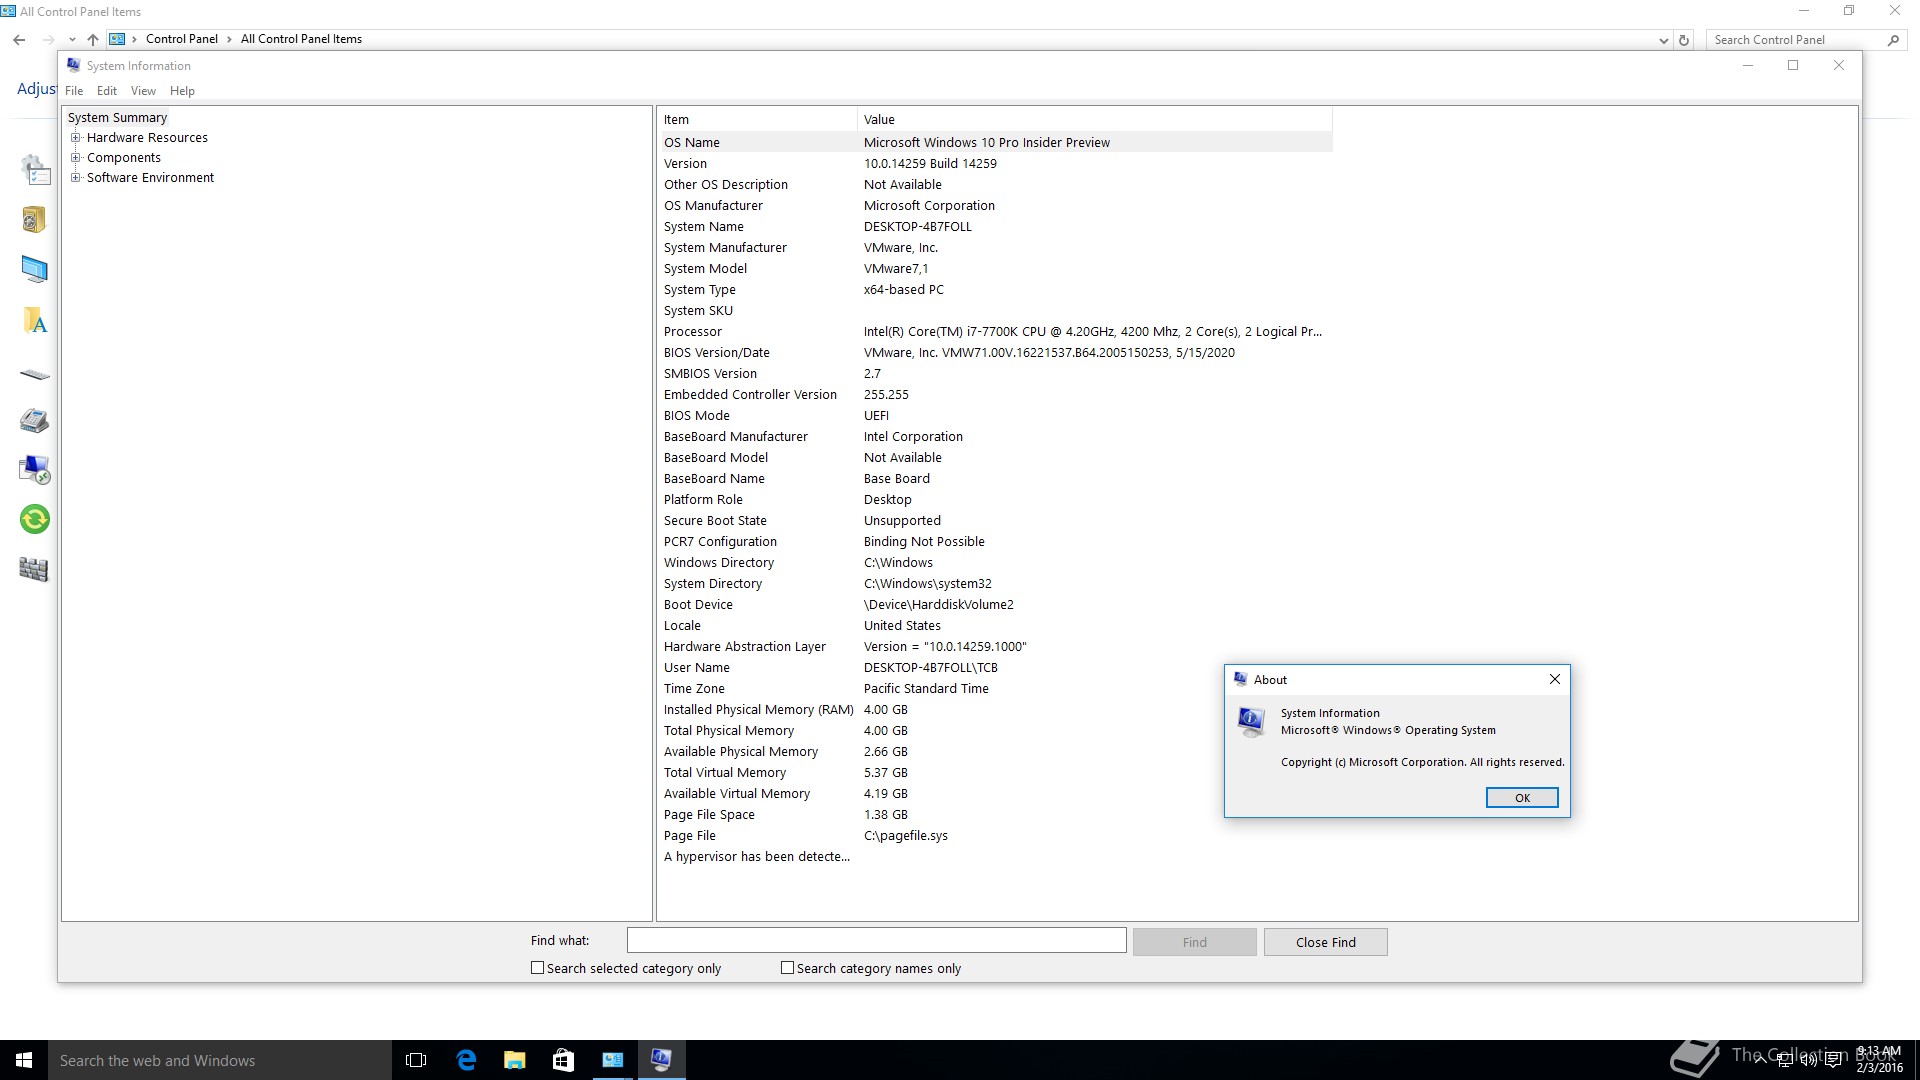The width and height of the screenshot is (1920, 1080).
Task: Enable Search selected category only checkbox
Action: coord(537,968)
